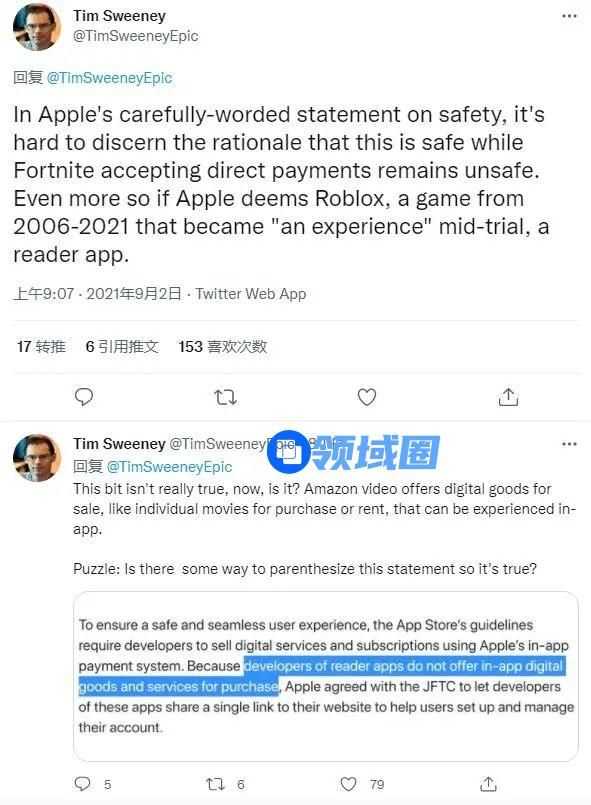Like the main tweet about Roblox
The height and width of the screenshot is (805, 591).
click(367, 397)
